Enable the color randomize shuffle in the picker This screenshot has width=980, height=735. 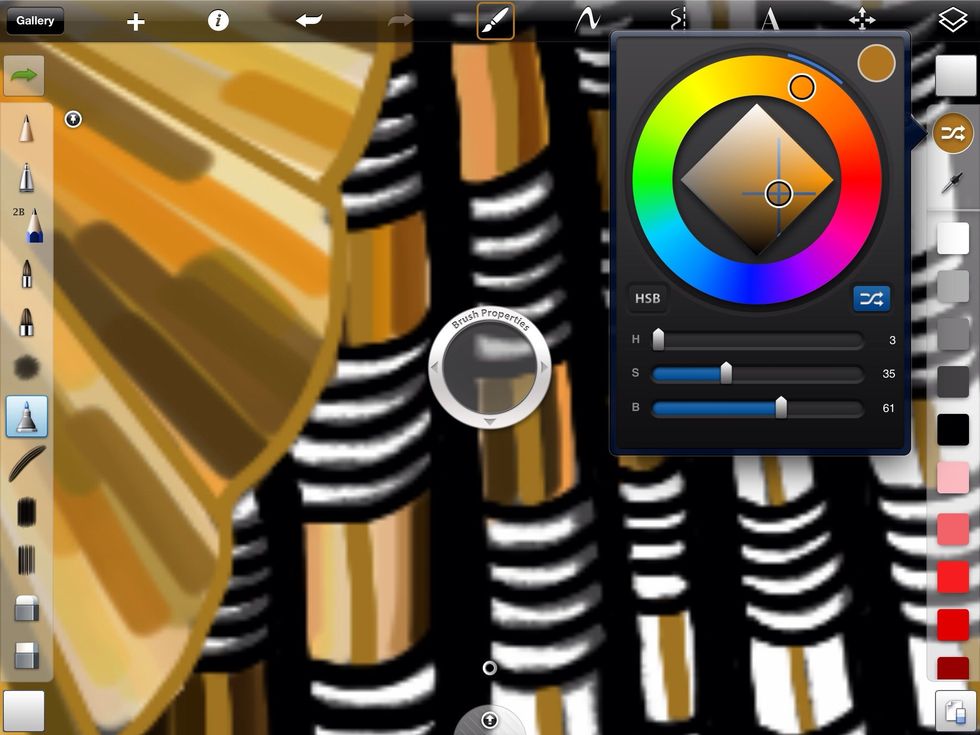[x=871, y=298]
